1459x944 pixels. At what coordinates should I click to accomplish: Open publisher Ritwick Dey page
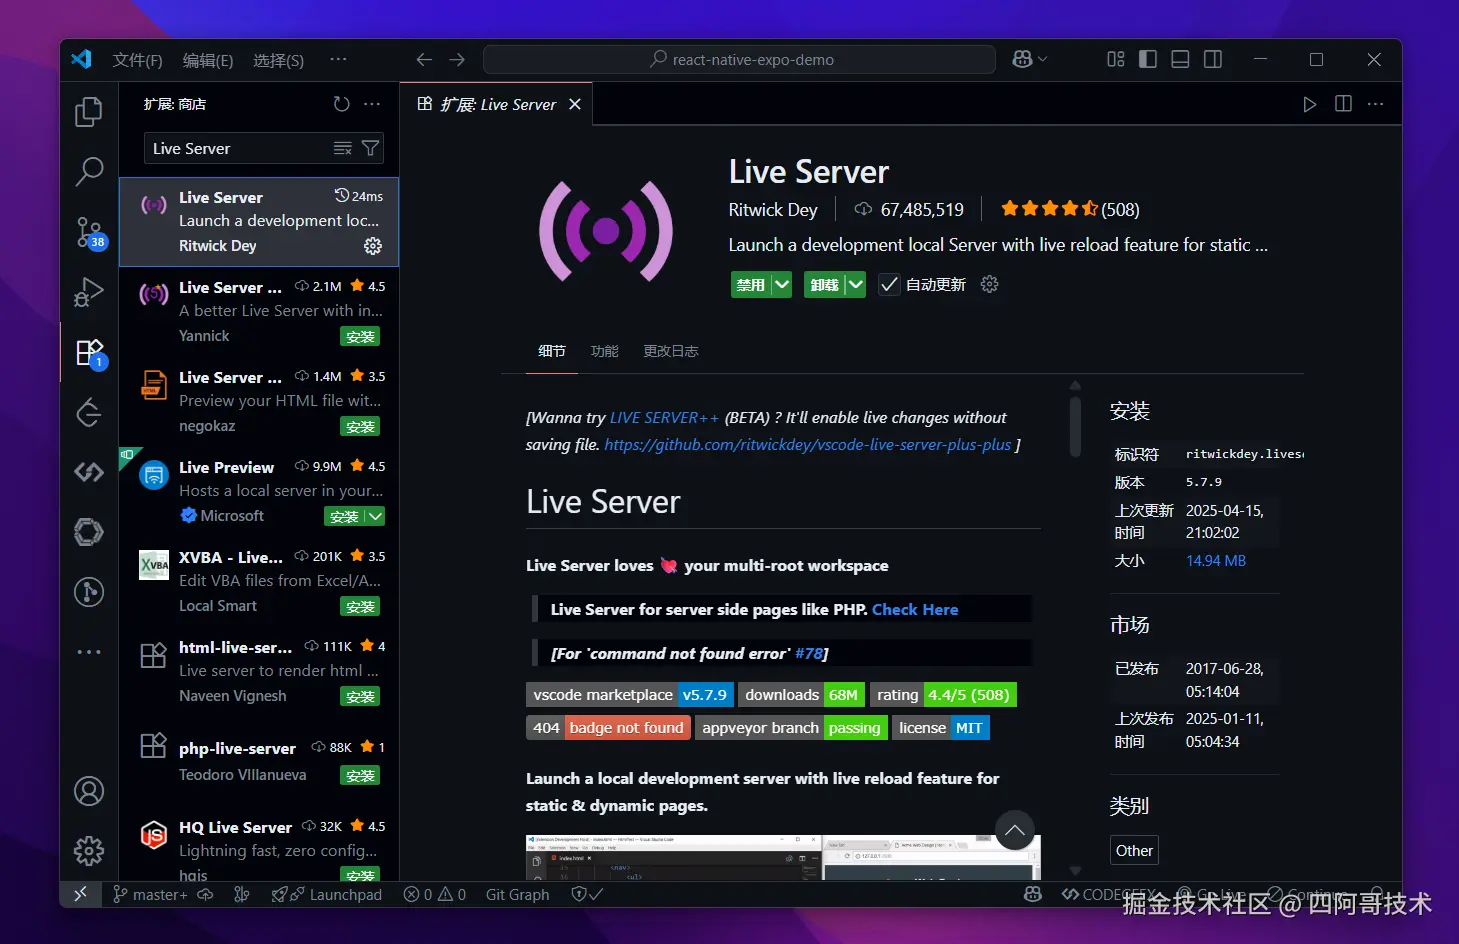(x=773, y=210)
